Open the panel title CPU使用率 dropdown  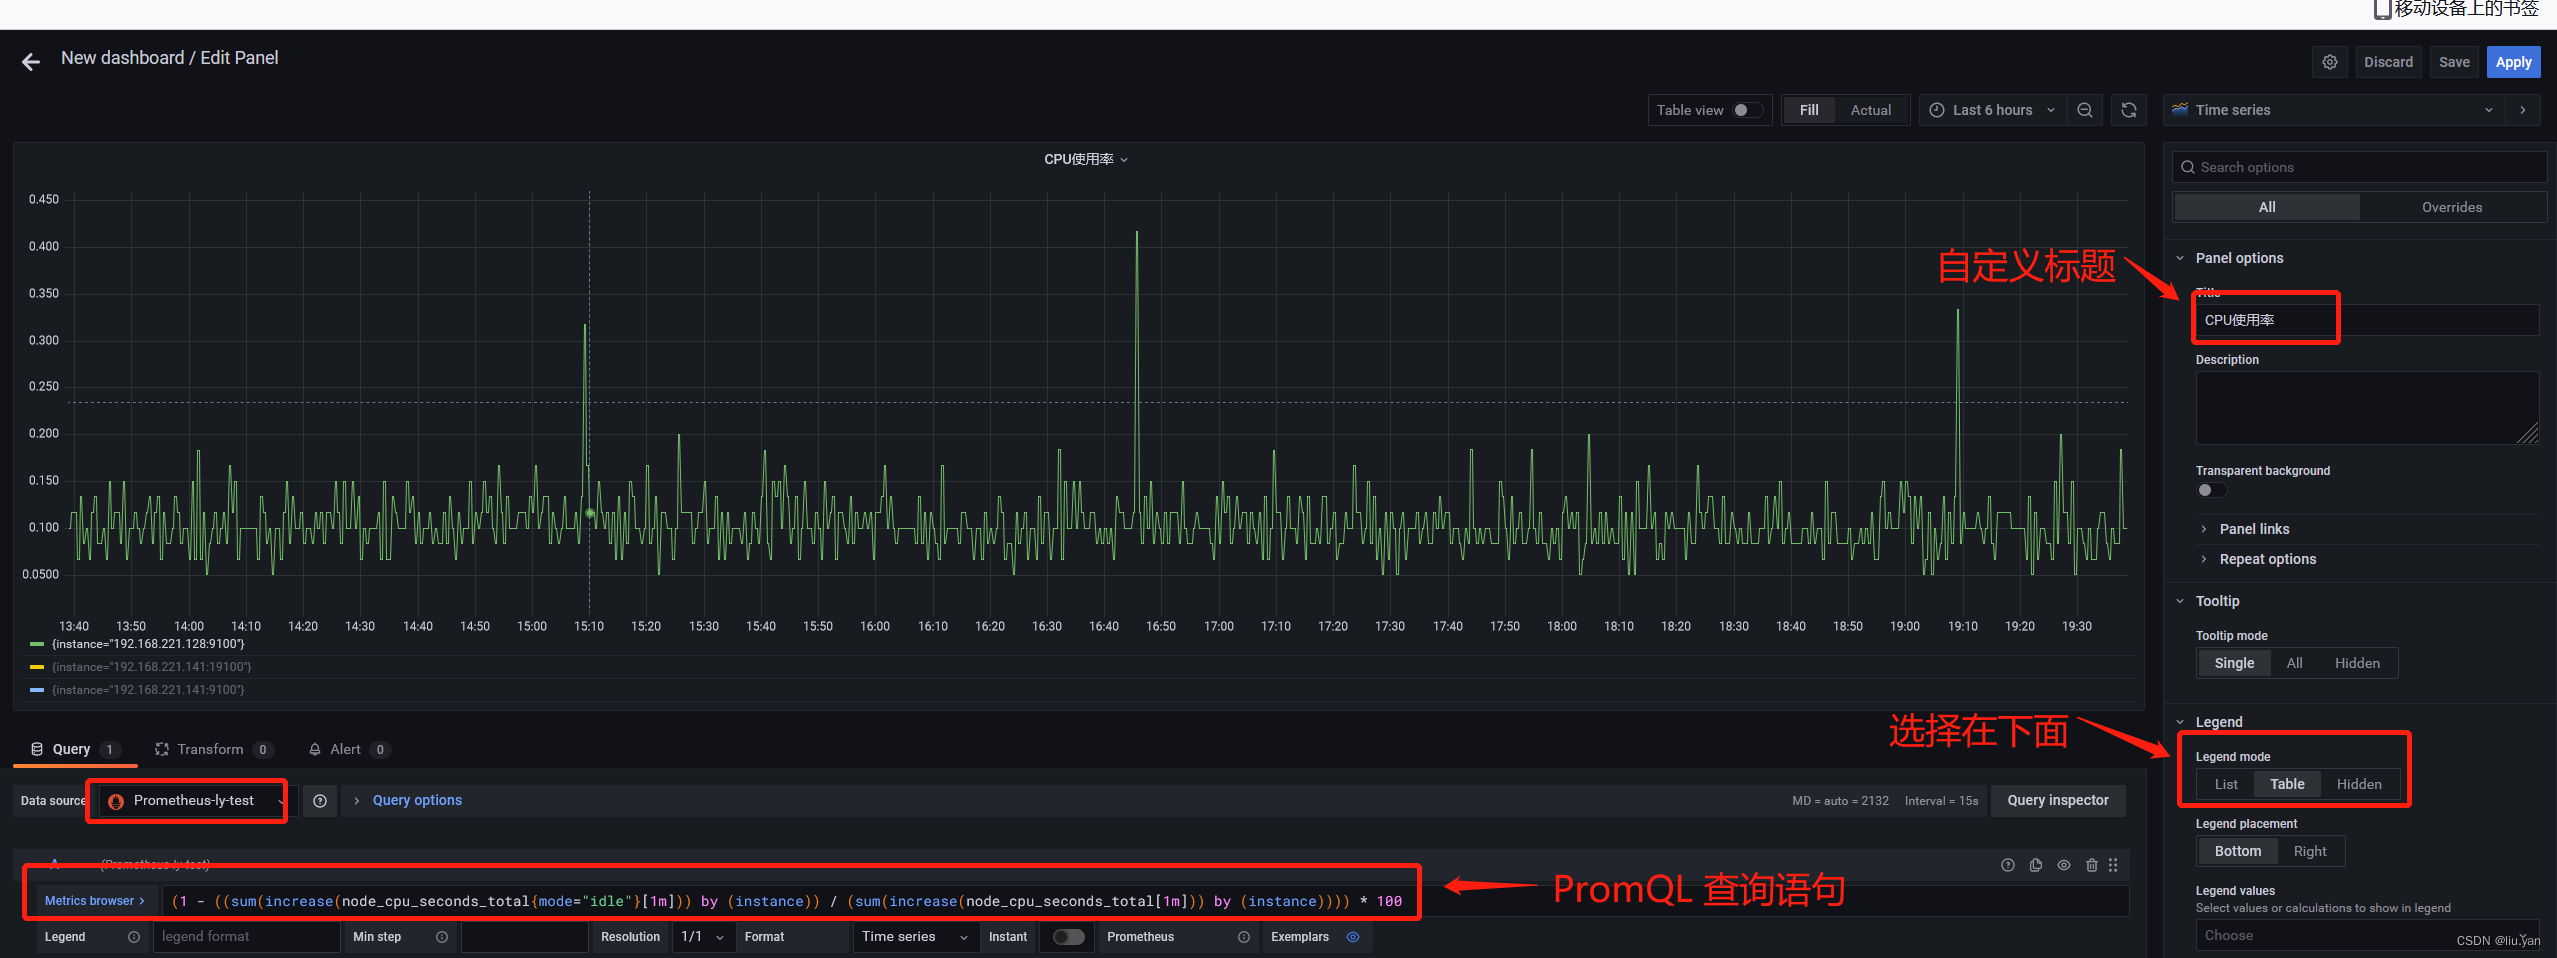(1086, 159)
